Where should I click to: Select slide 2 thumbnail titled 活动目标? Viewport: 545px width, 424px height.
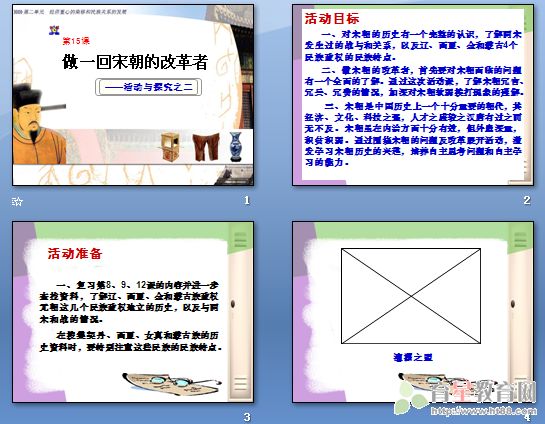click(413, 95)
